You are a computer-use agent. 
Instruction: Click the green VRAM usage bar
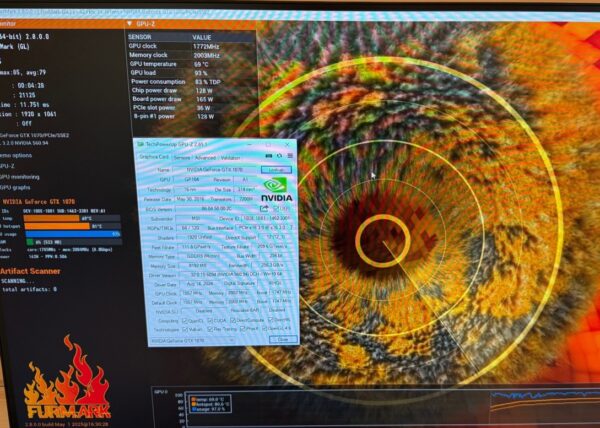(x=30, y=242)
